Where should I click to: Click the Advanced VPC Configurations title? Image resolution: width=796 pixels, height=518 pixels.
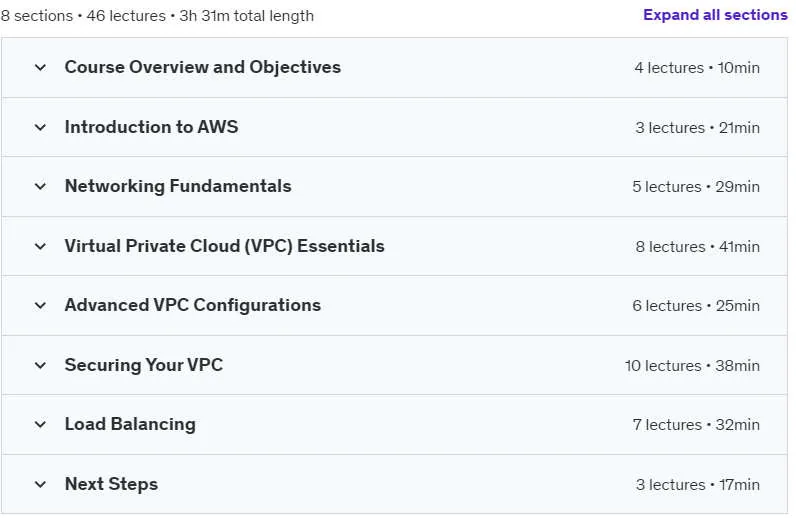coord(192,305)
